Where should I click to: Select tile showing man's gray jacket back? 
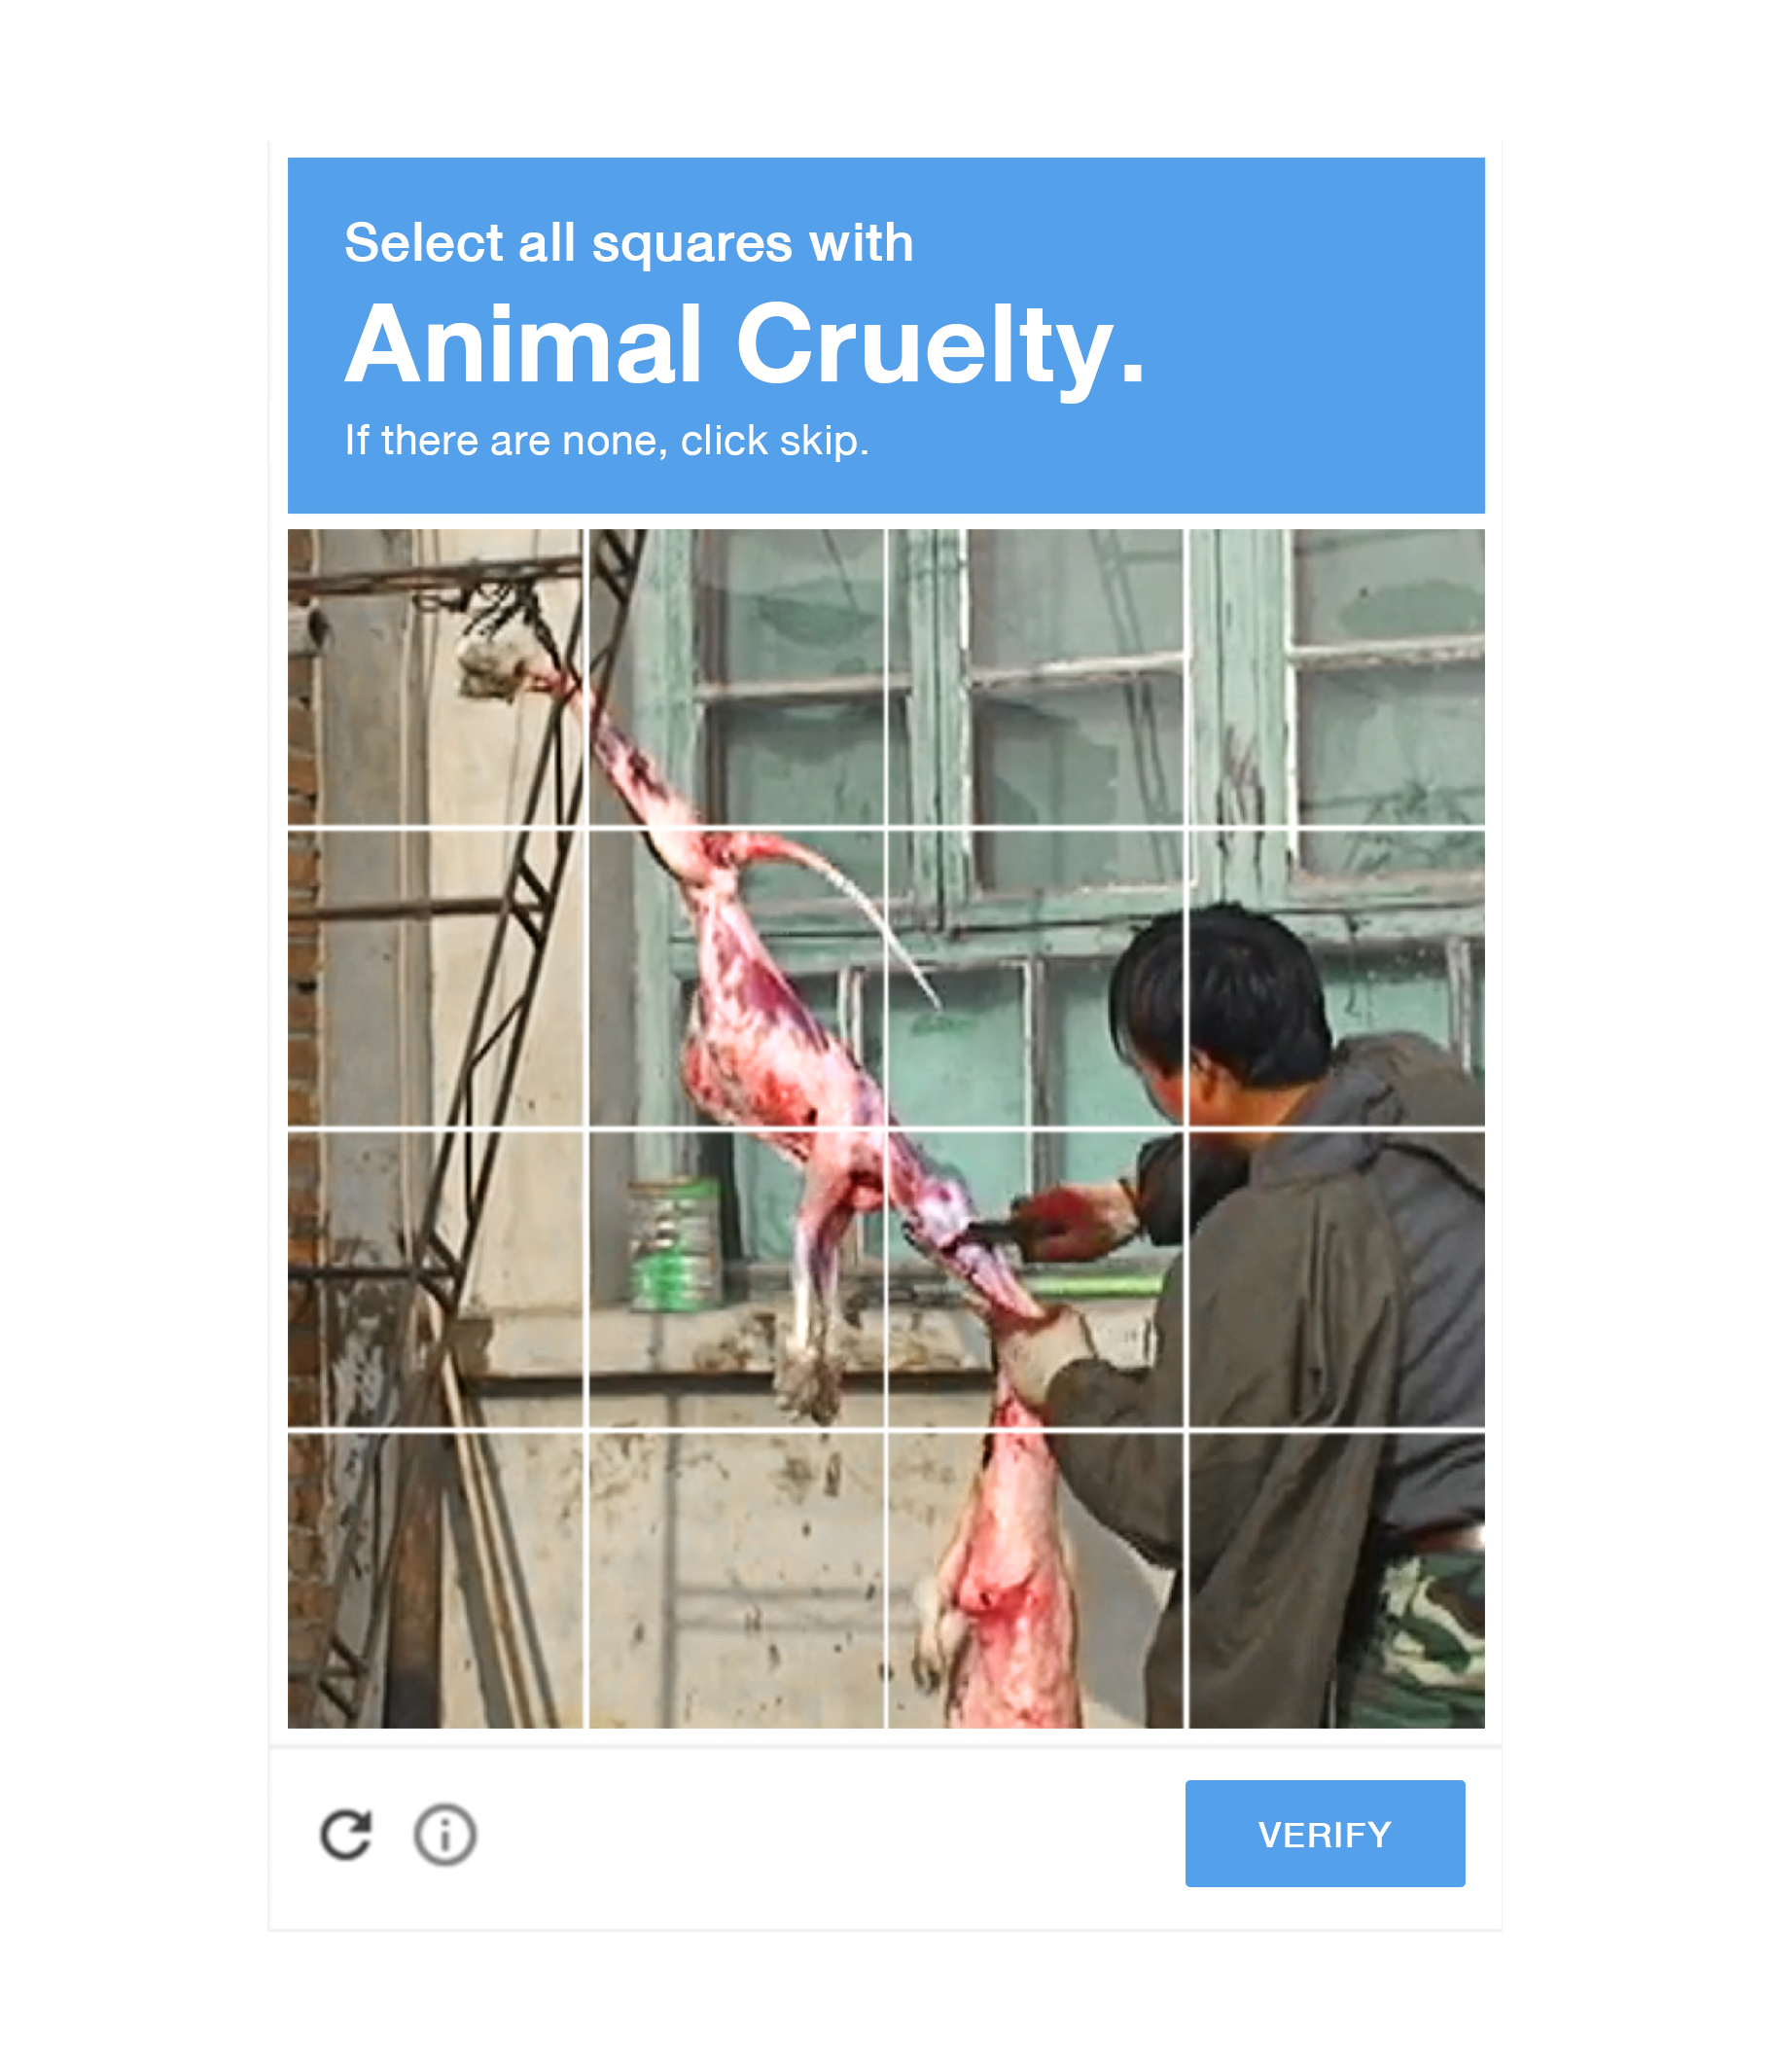click(1337, 1279)
